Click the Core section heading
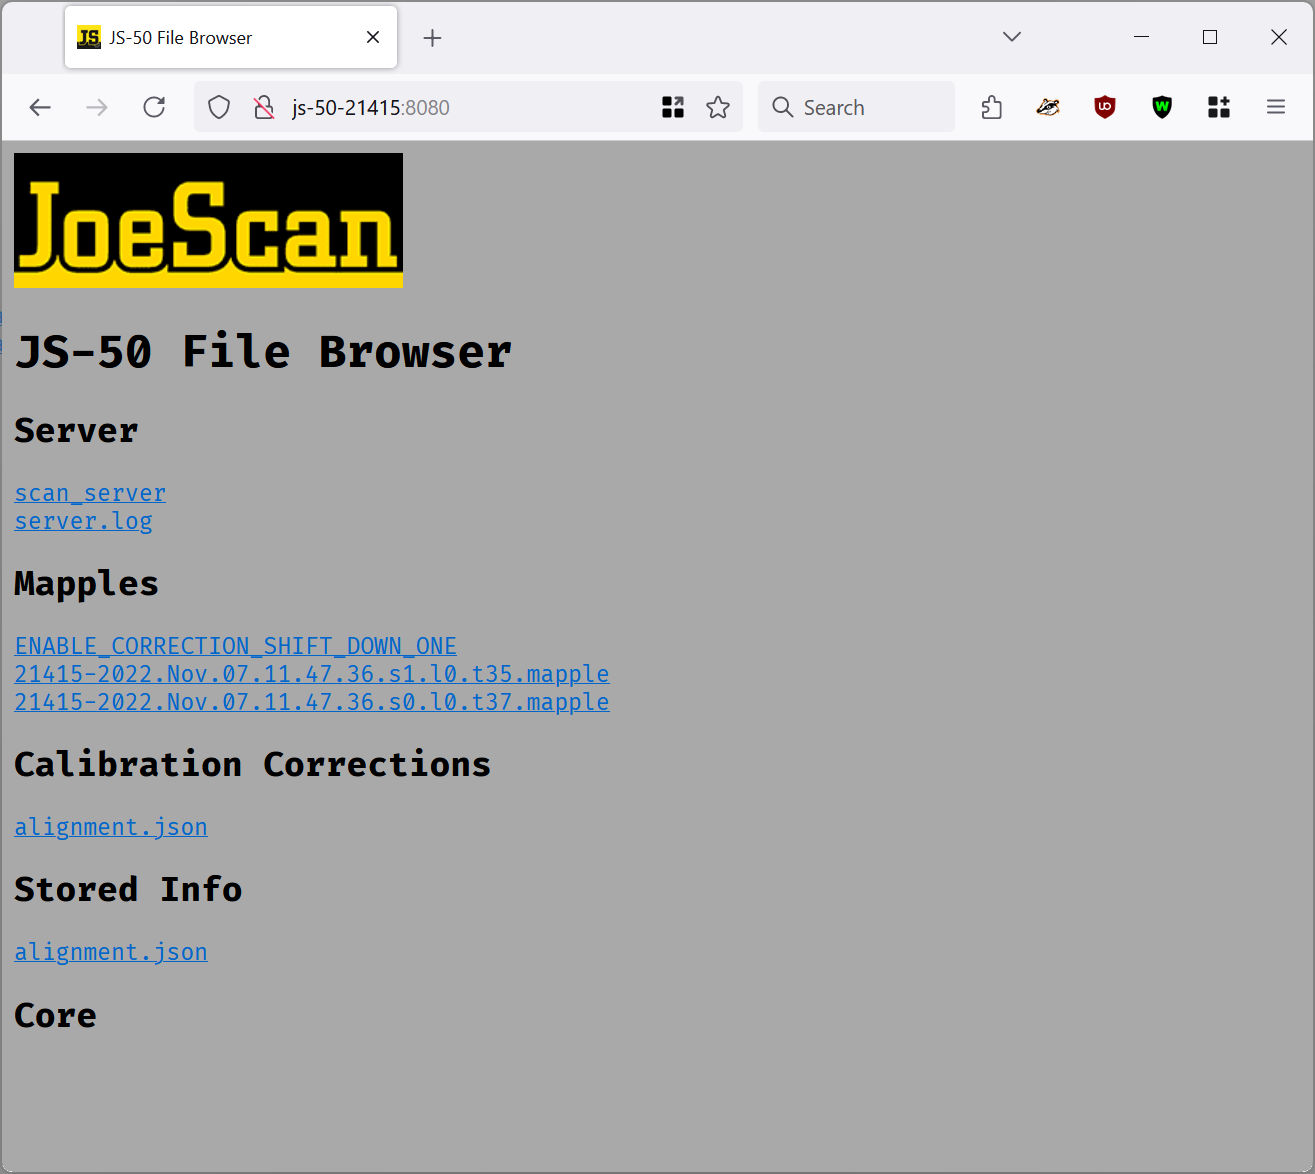This screenshot has height=1174, width=1315. coord(55,1015)
